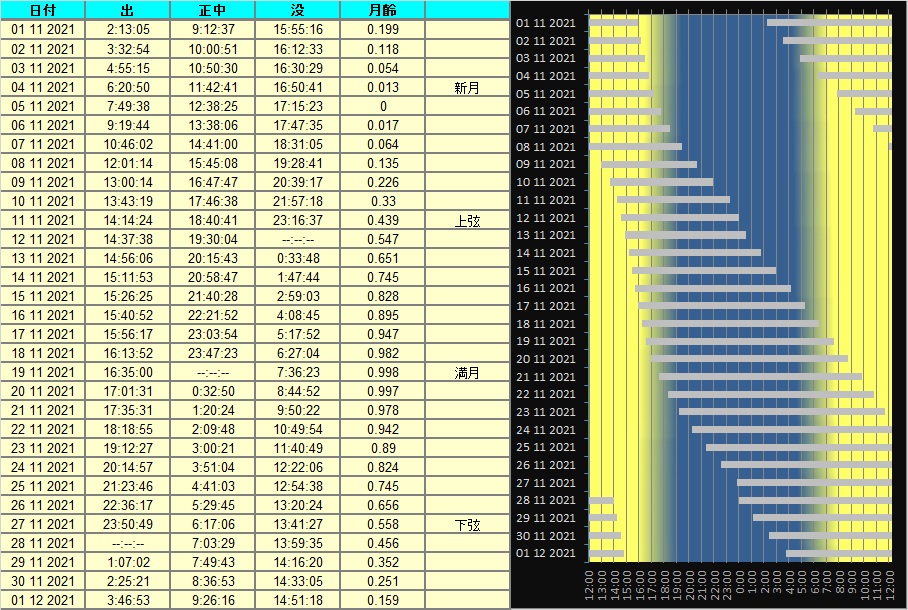This screenshot has height=610, width=908.
Task: Select the 没 column header
Action: click(x=298, y=10)
